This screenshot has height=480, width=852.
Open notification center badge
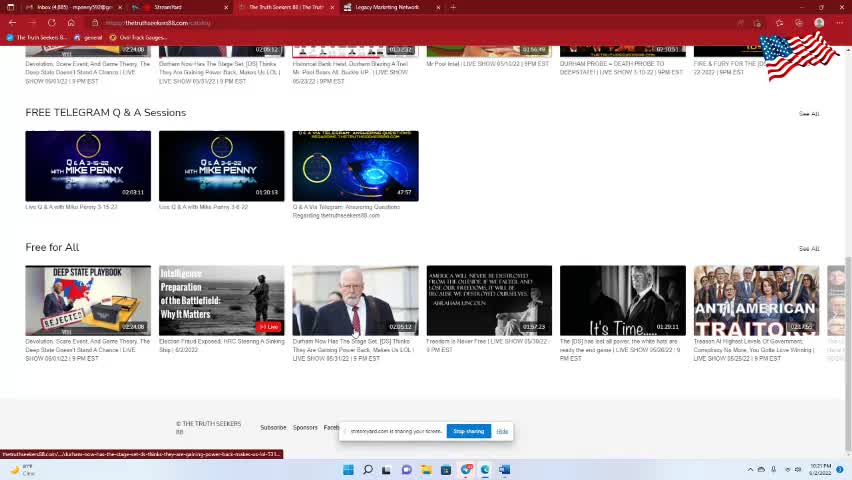tap(840, 470)
